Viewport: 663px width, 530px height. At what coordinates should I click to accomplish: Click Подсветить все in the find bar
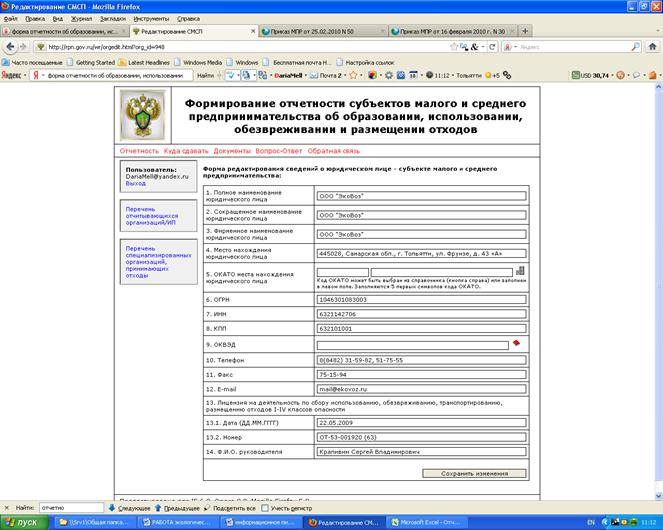click(x=230, y=508)
